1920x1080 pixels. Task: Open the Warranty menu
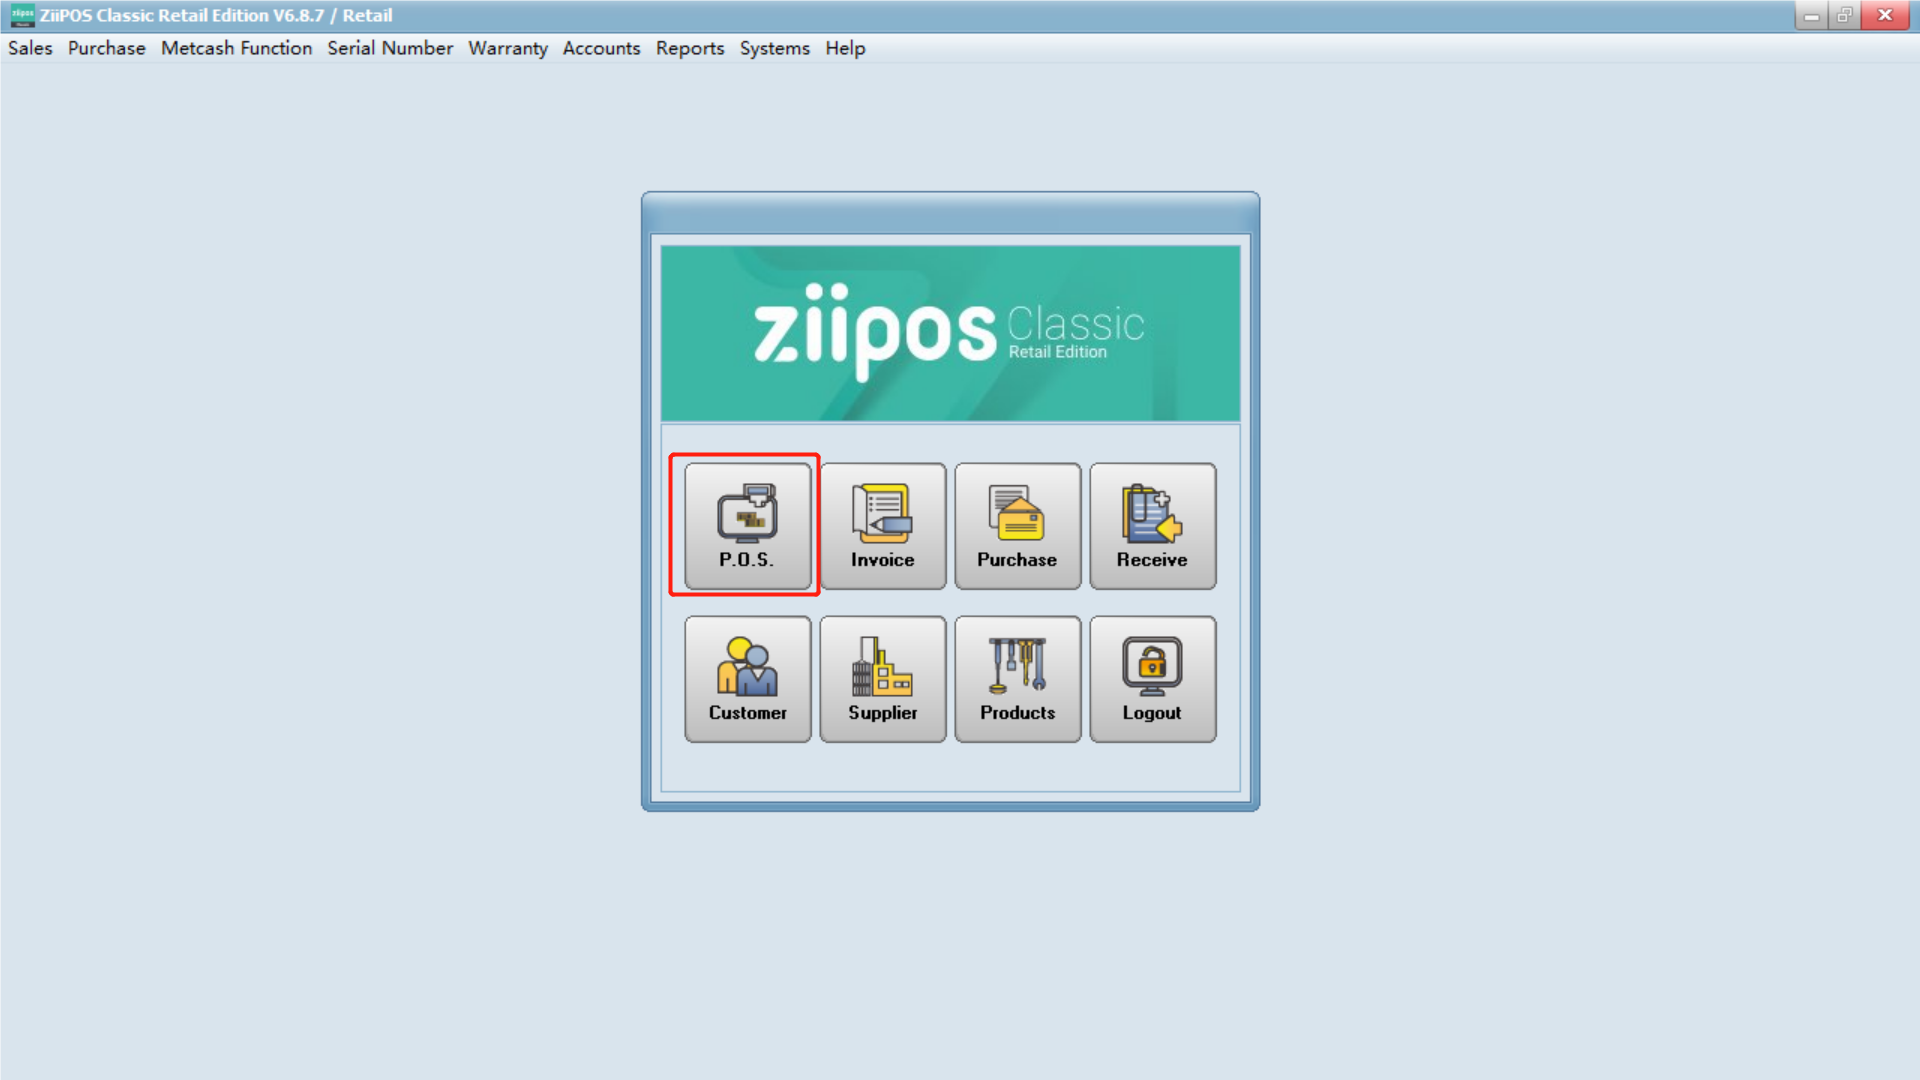(x=508, y=48)
